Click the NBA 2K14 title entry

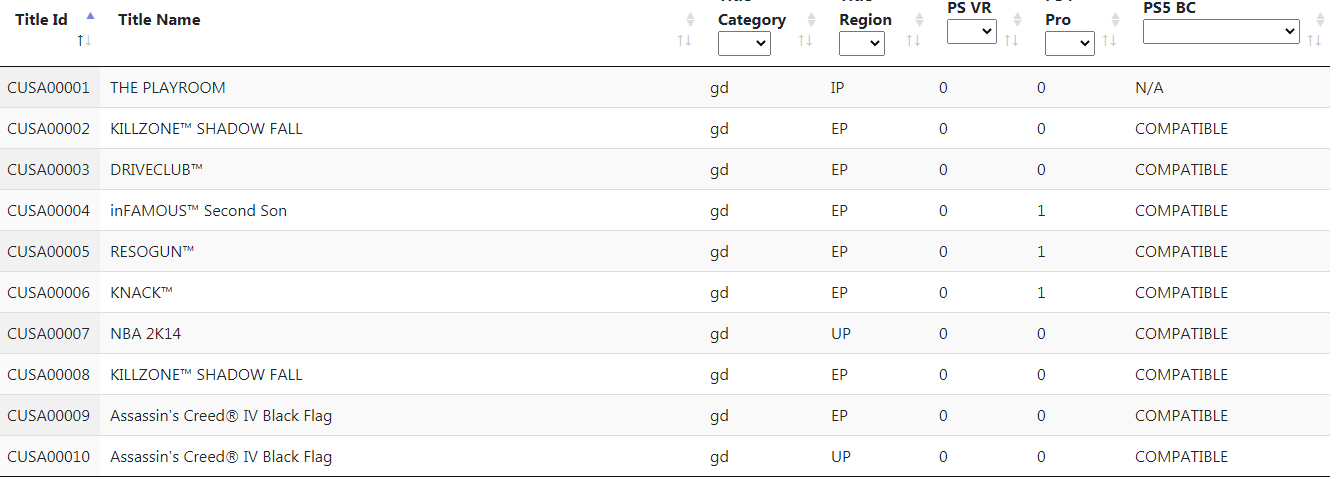pyautogui.click(x=146, y=334)
